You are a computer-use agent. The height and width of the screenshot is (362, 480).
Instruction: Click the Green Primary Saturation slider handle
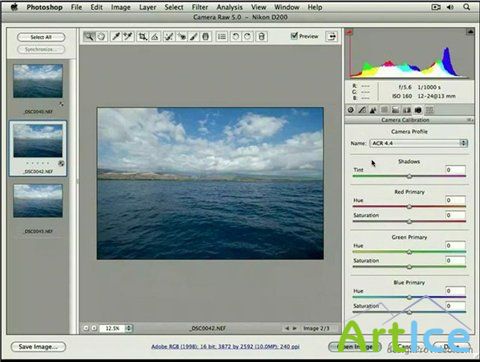pyautogui.click(x=409, y=267)
